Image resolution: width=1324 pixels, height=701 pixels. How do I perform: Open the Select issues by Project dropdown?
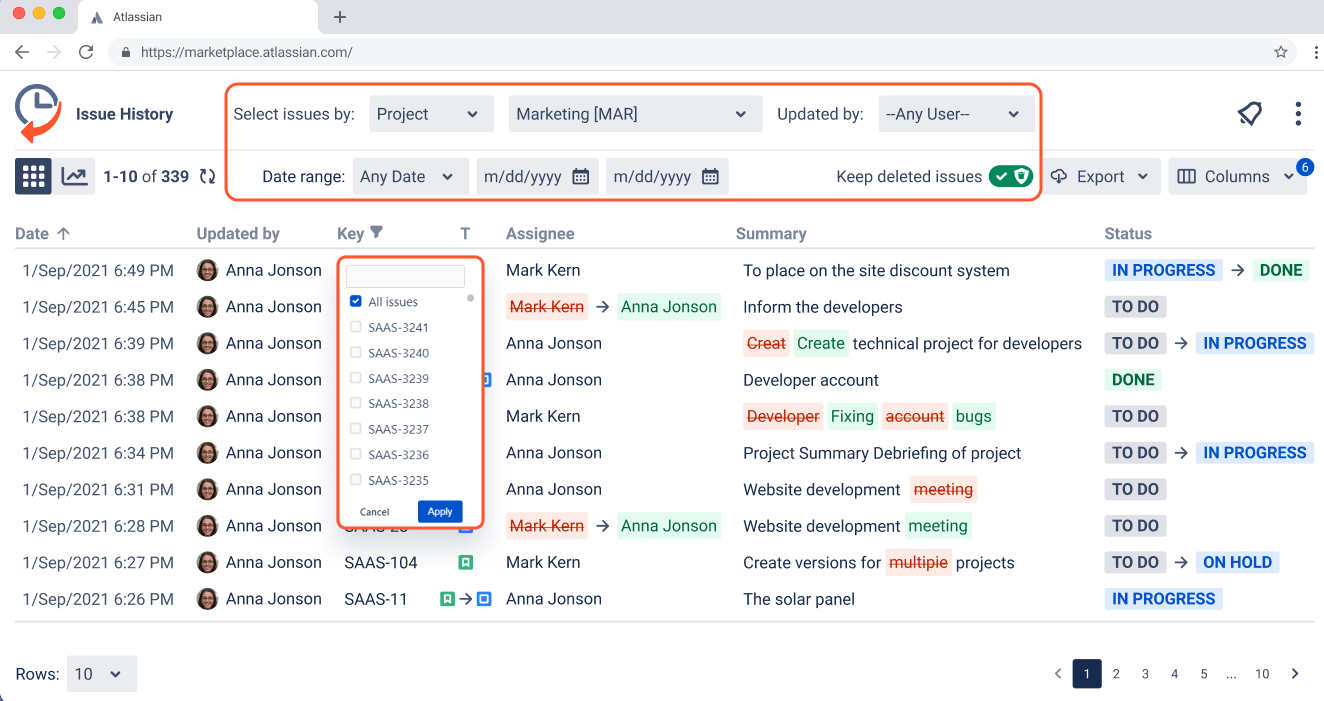[431, 113]
